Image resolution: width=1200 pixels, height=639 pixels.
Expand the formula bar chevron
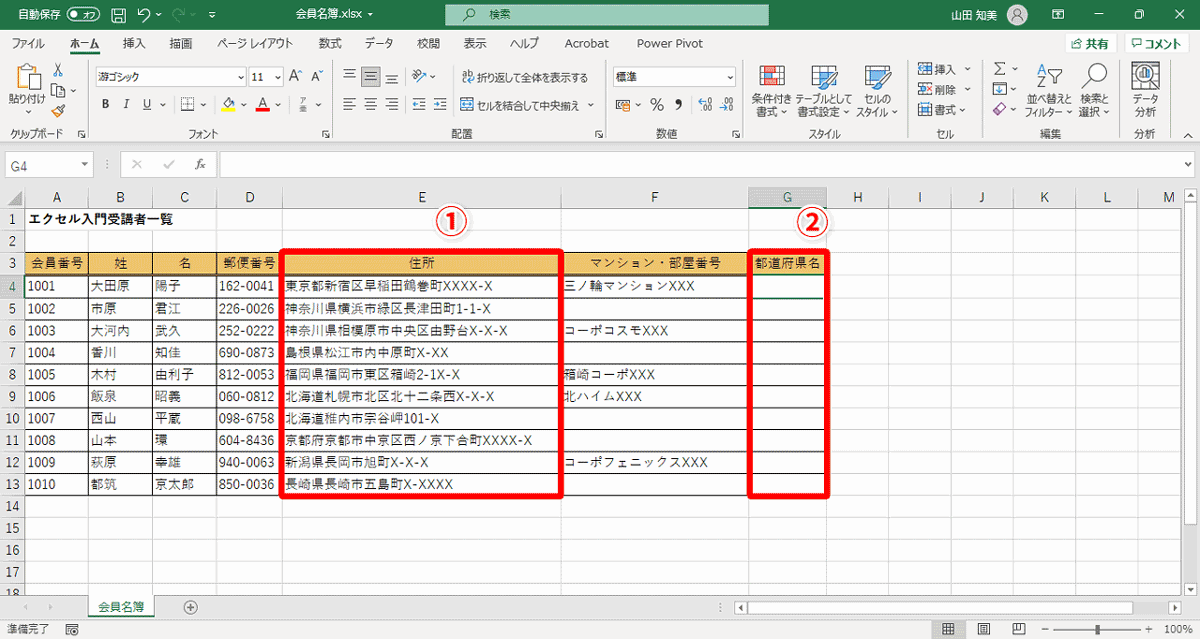(1187, 164)
